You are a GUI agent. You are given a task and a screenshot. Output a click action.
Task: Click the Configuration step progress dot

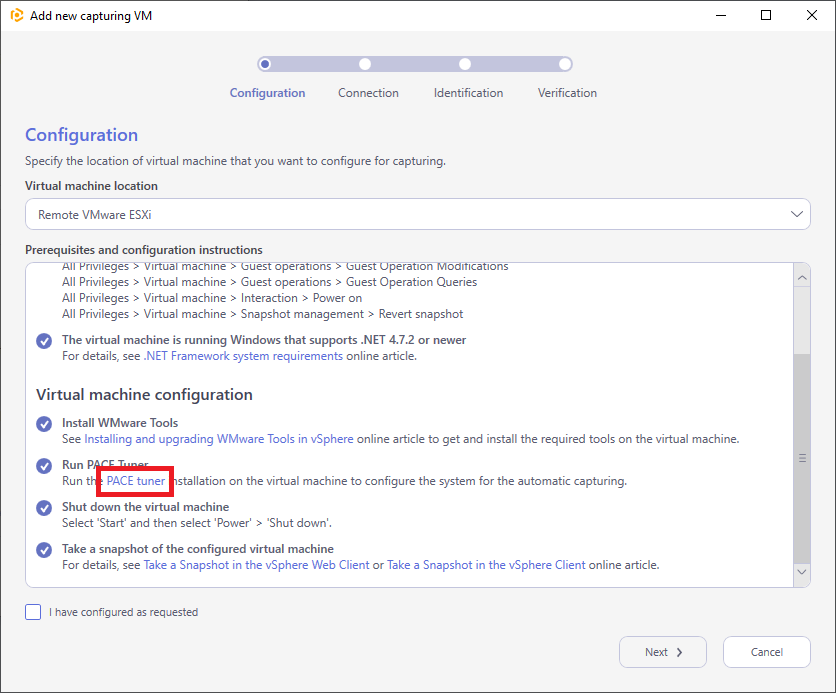coord(265,64)
